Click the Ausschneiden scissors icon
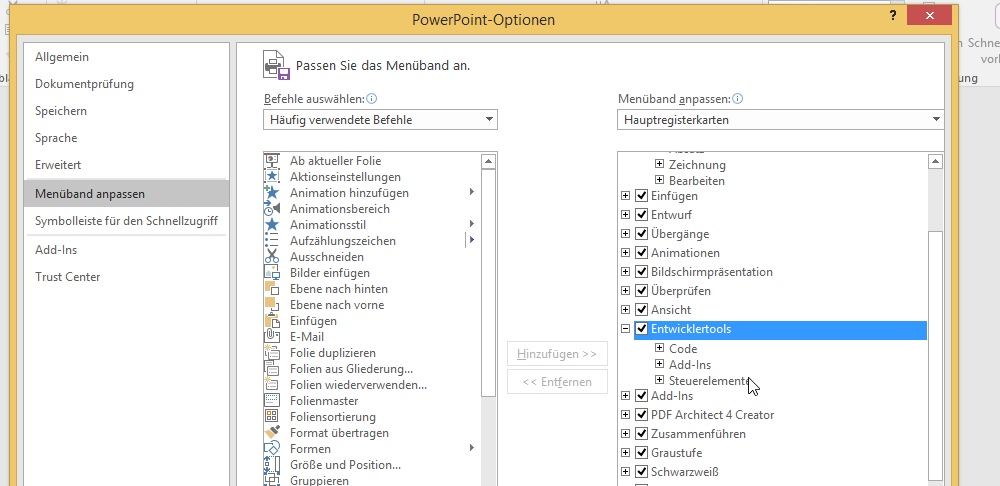The width and height of the screenshot is (1000, 486). pyautogui.click(x=272, y=256)
